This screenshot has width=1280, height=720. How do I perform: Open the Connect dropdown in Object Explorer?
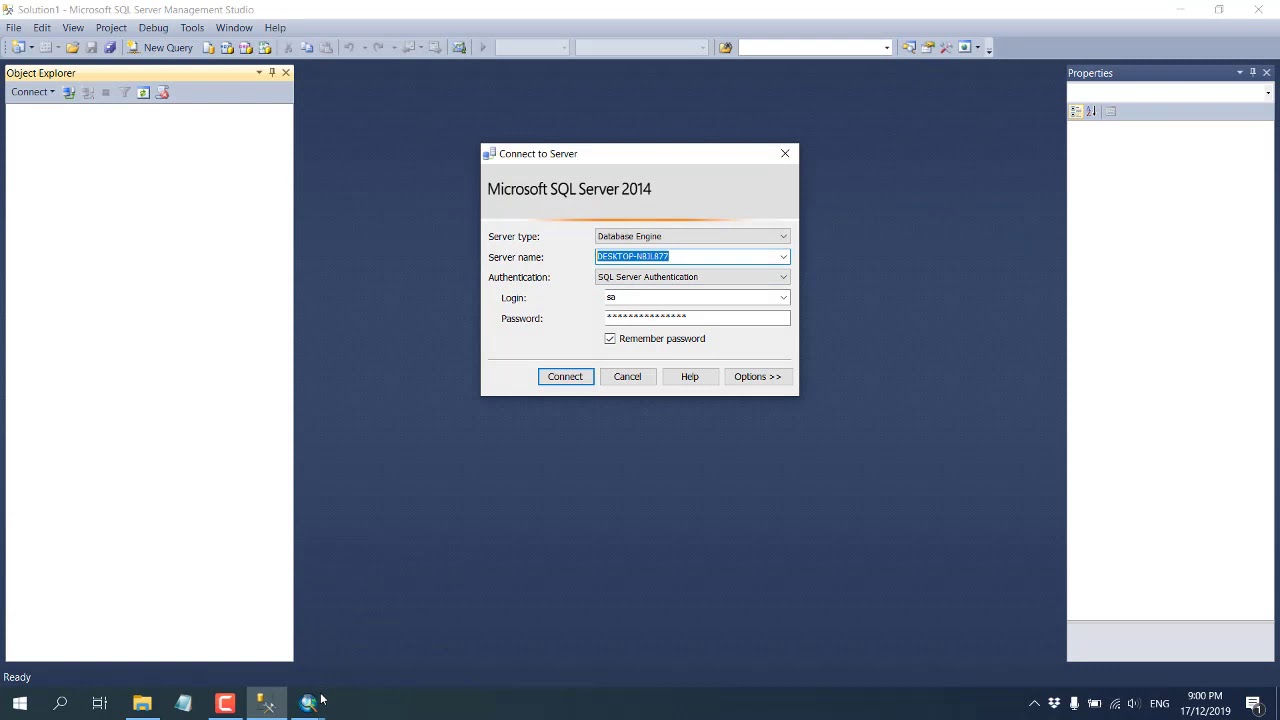point(33,92)
